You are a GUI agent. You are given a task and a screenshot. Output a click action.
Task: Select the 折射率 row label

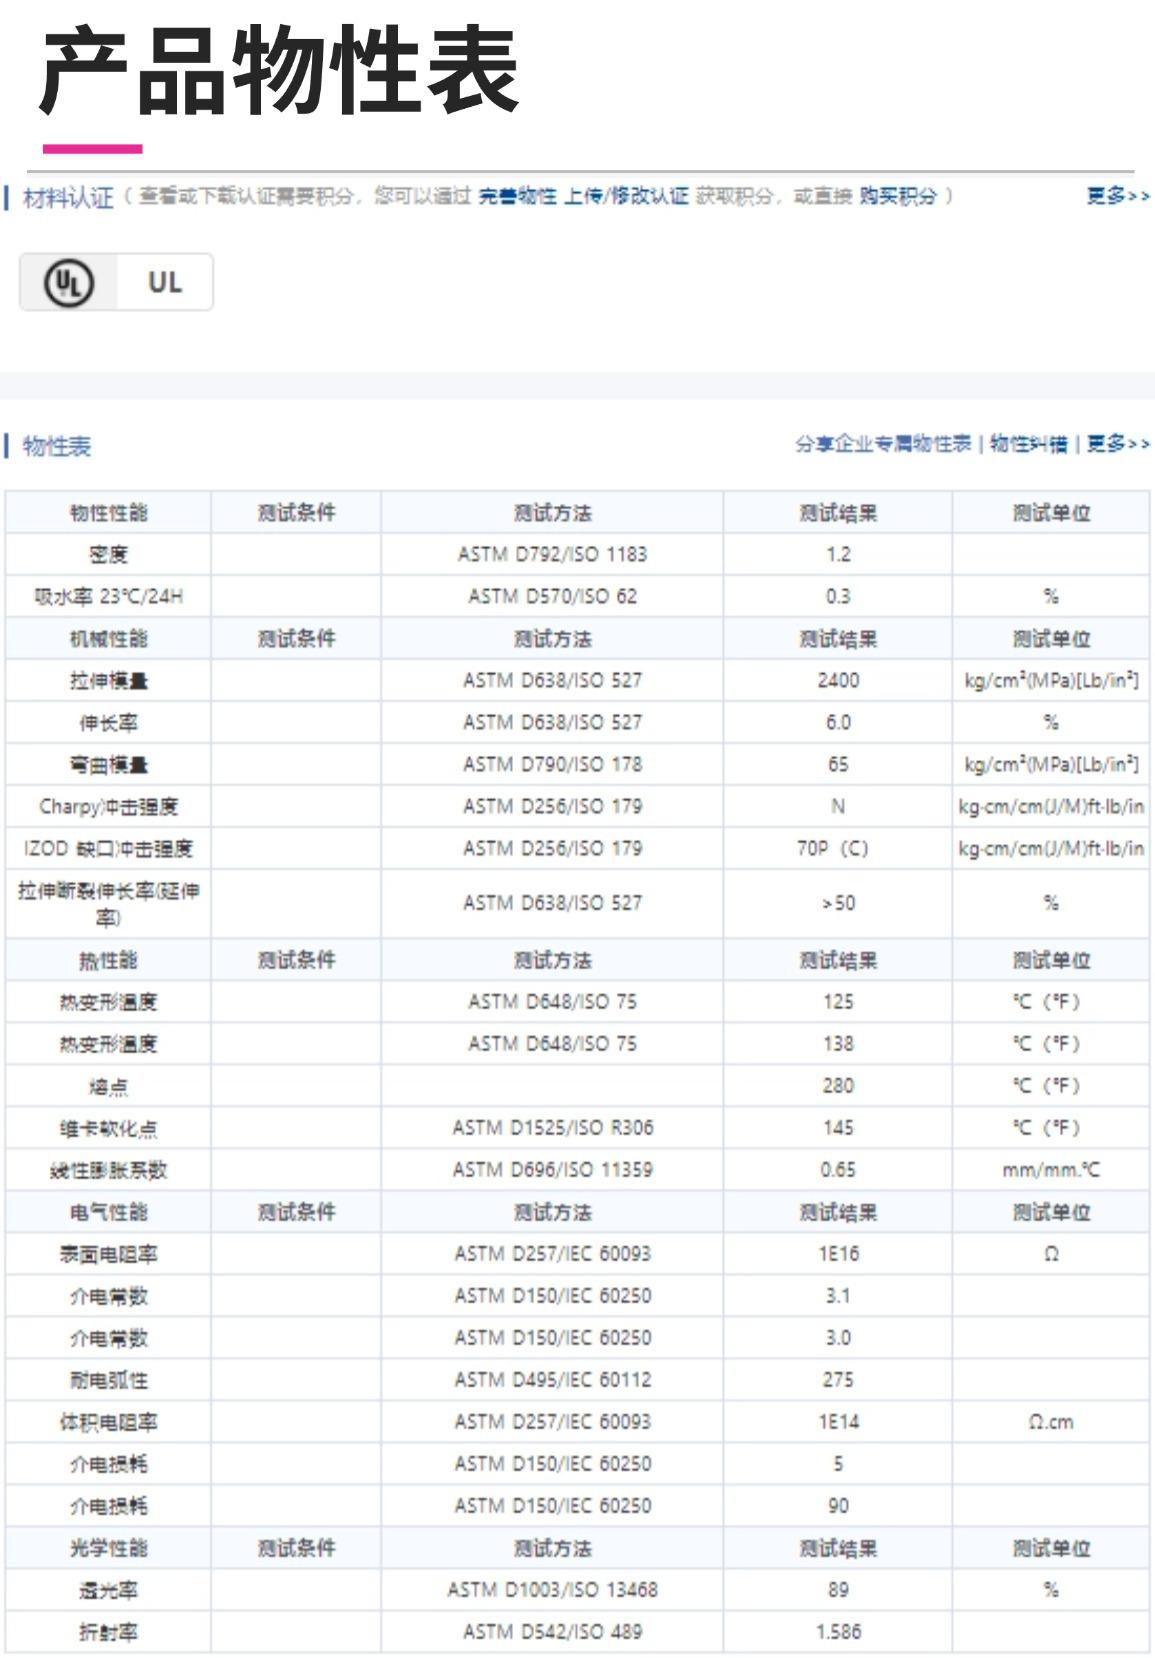pos(108,1632)
